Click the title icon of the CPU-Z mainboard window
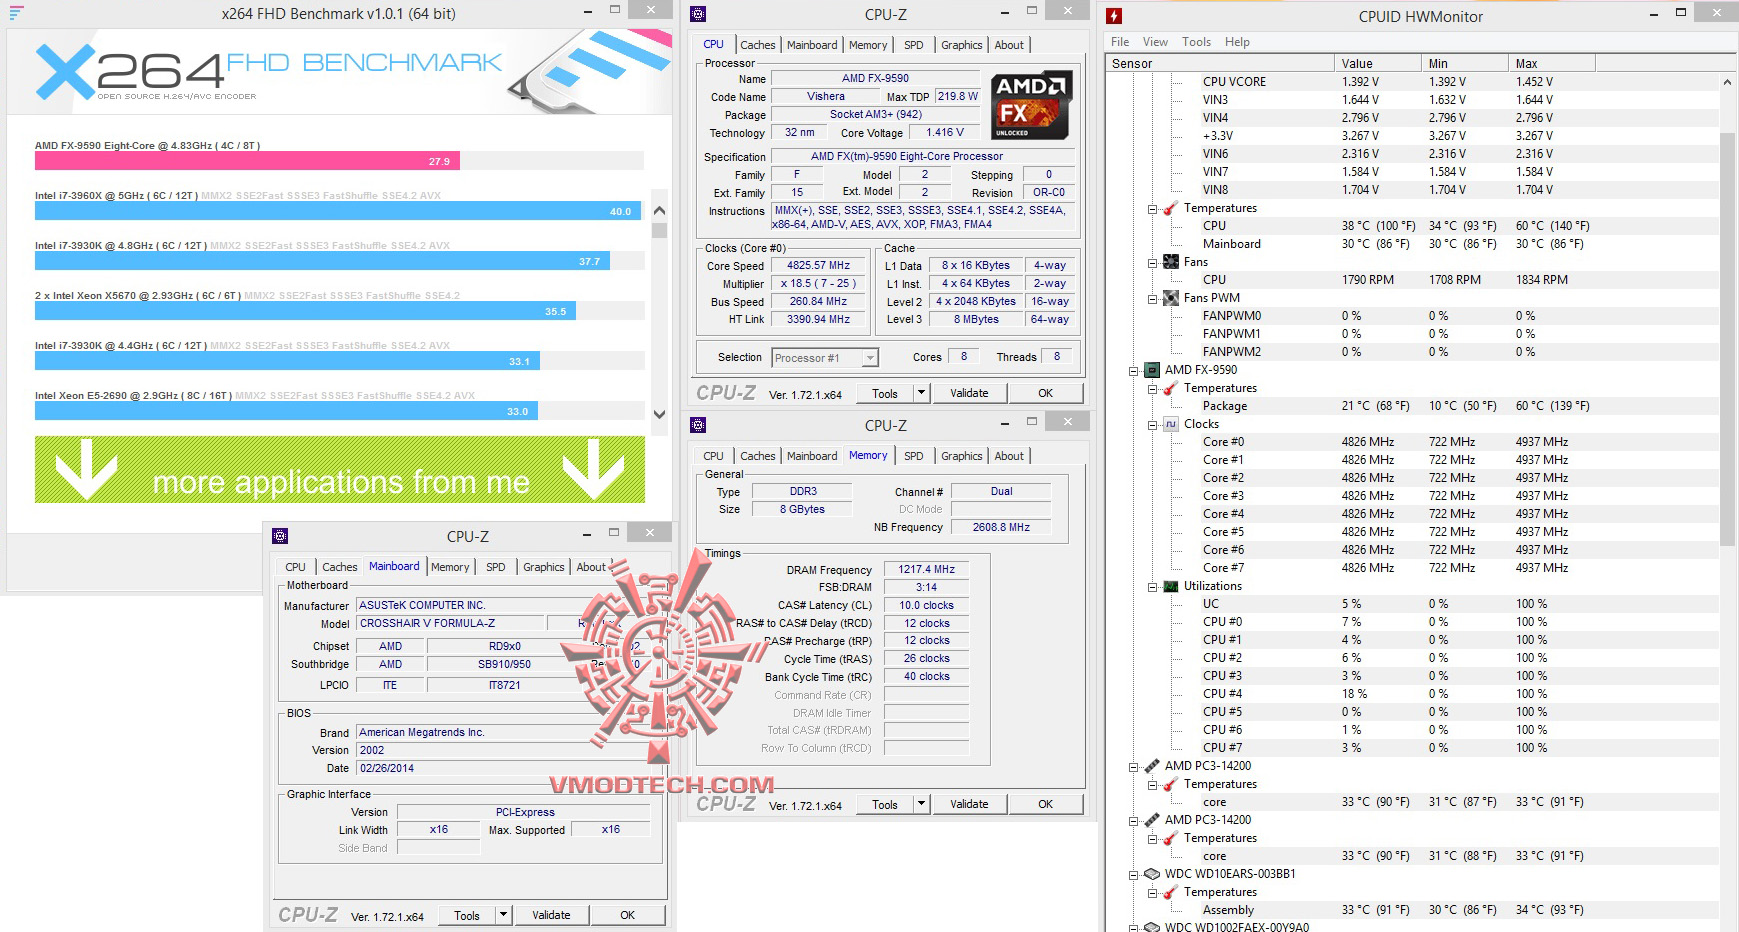This screenshot has width=1739, height=932. (280, 536)
